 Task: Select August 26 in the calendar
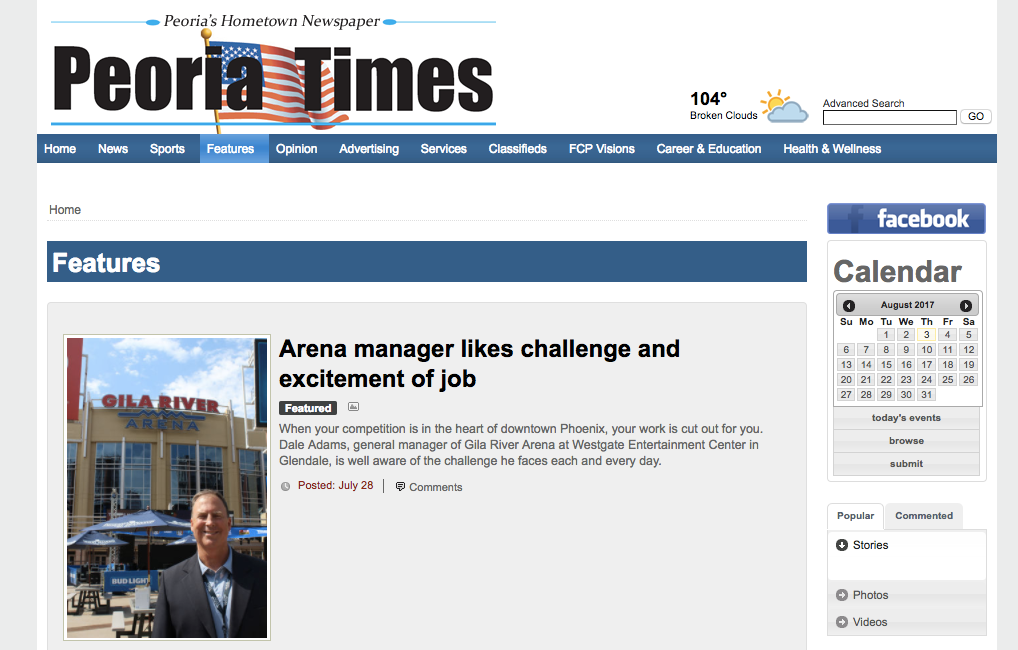(968, 380)
